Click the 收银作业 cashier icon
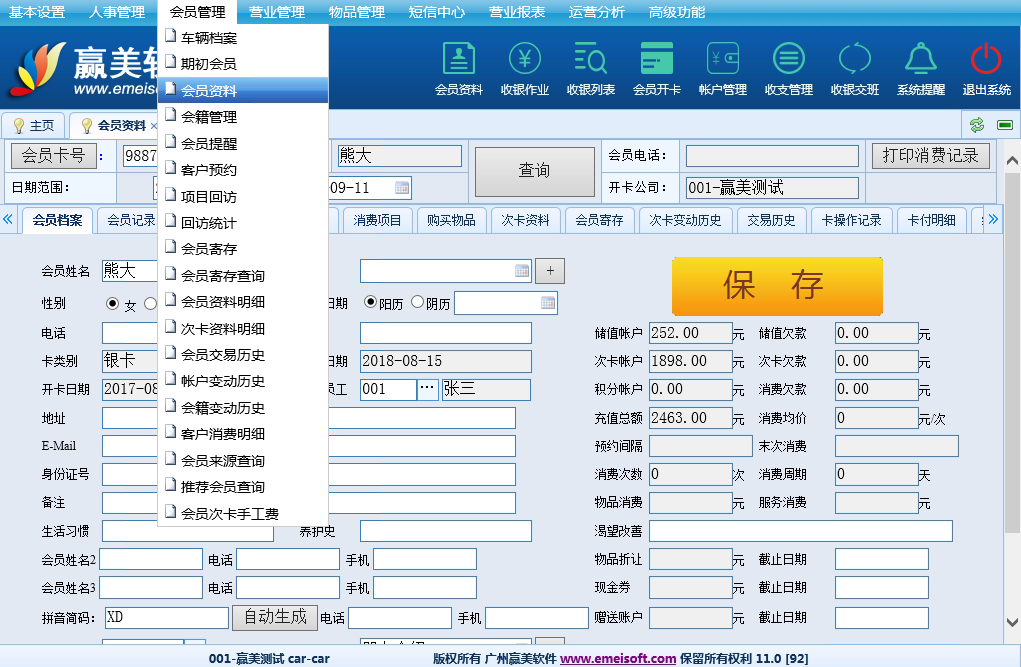 click(x=524, y=67)
